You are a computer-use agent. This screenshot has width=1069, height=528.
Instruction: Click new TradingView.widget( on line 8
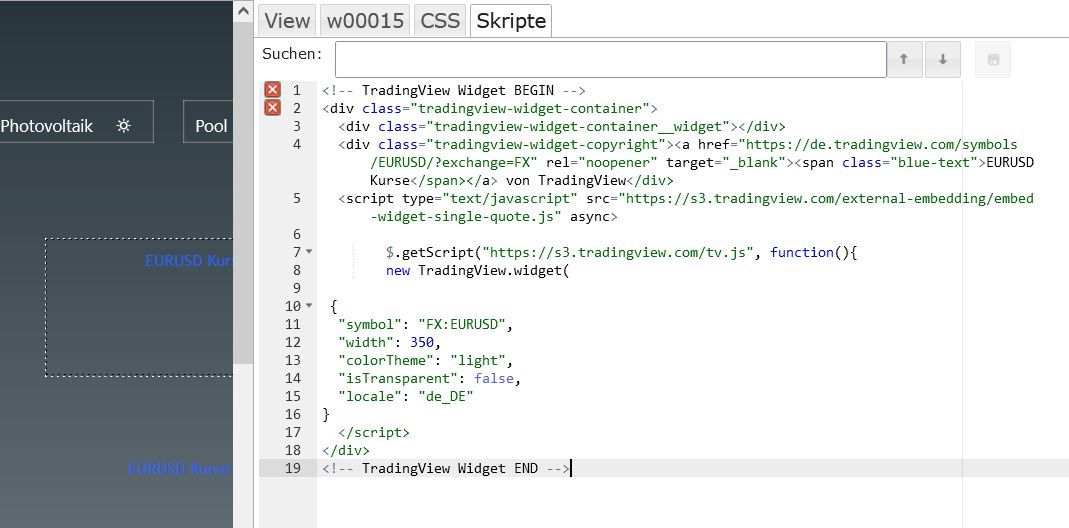click(477, 270)
